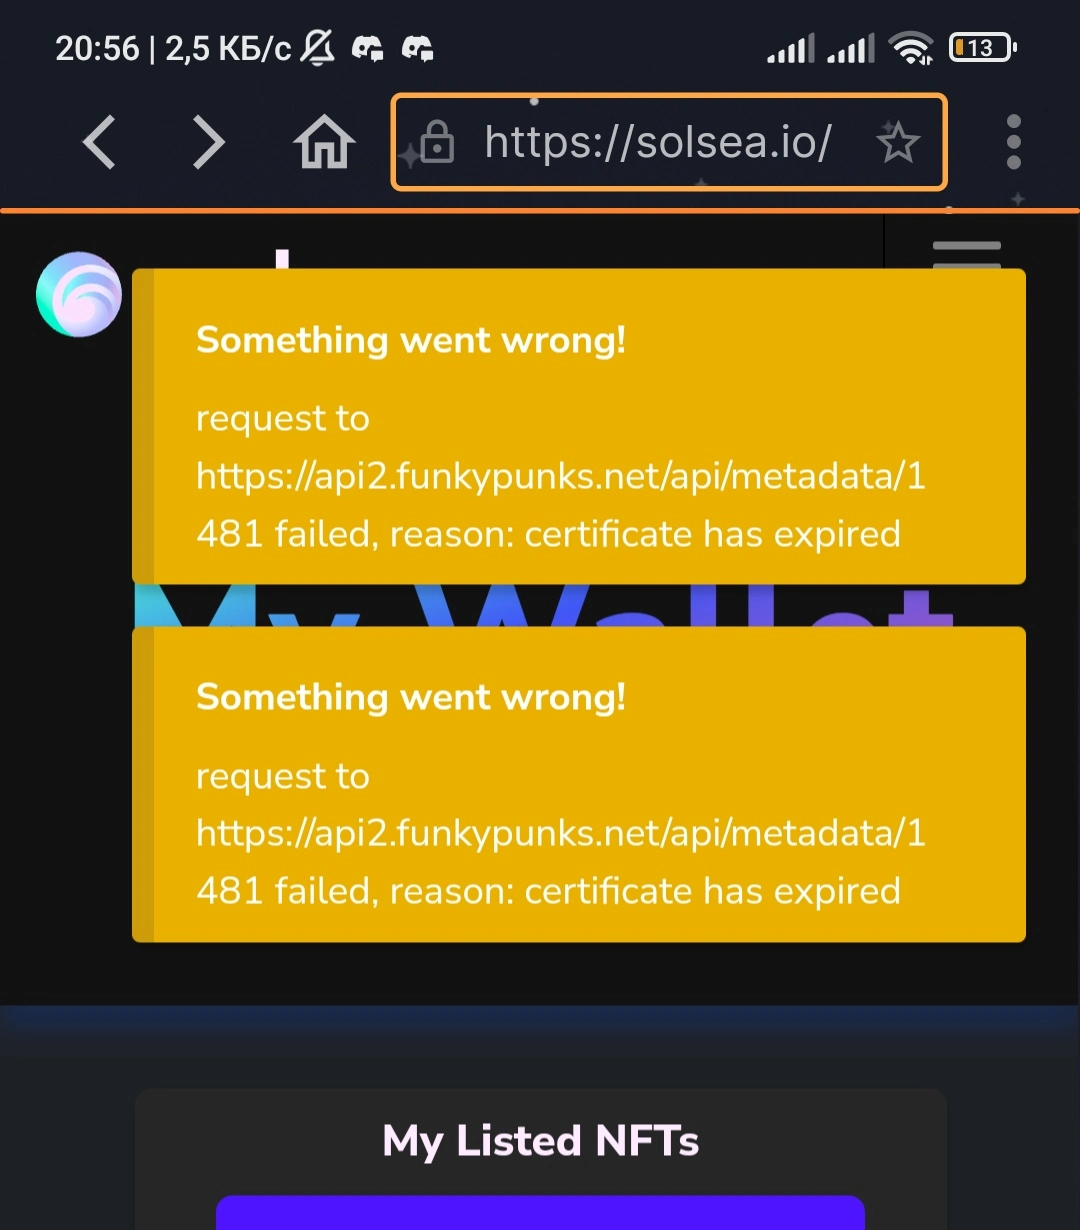
Task: Tap the battery indicator in status bar
Action: click(982, 47)
